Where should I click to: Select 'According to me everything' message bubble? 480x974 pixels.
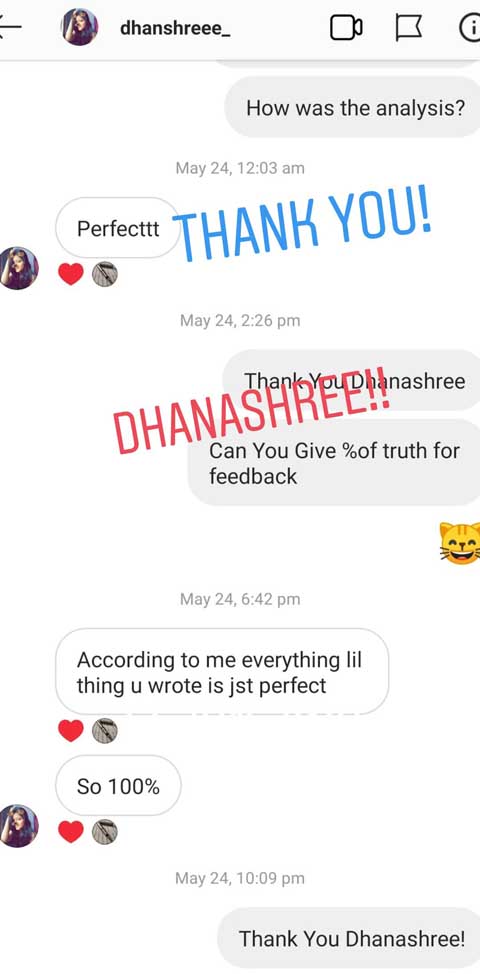222,671
